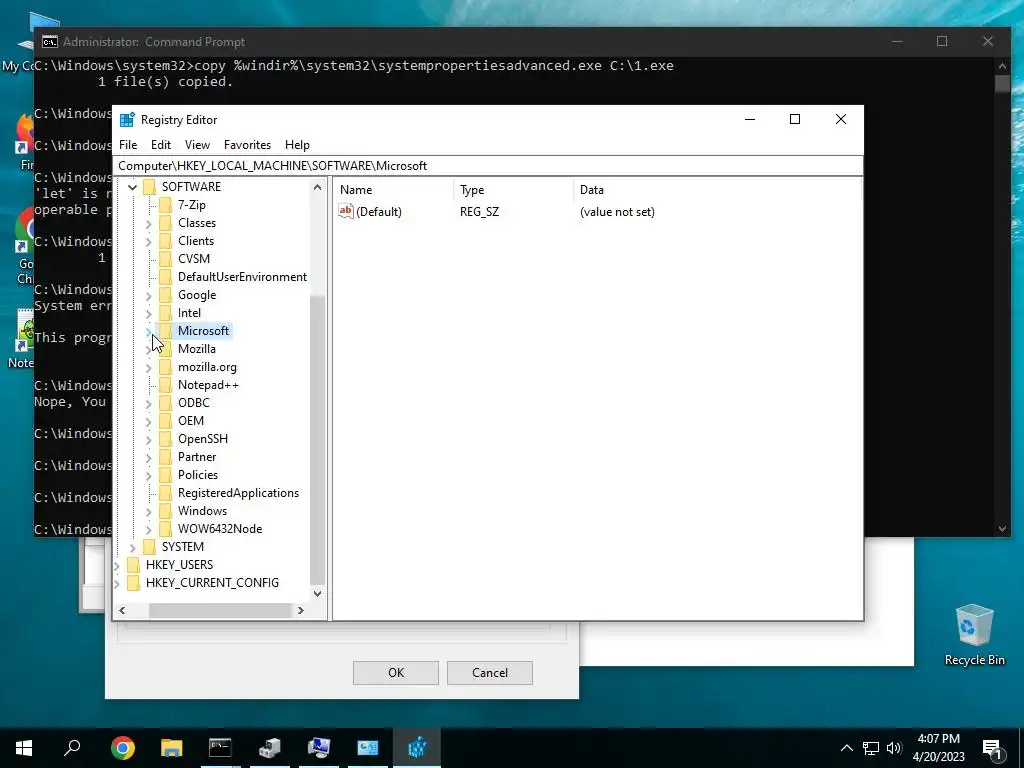Screen dimensions: 1024x768
Task: Switch to Registry Editor on the taskbar
Action: pyautogui.click(x=417, y=748)
